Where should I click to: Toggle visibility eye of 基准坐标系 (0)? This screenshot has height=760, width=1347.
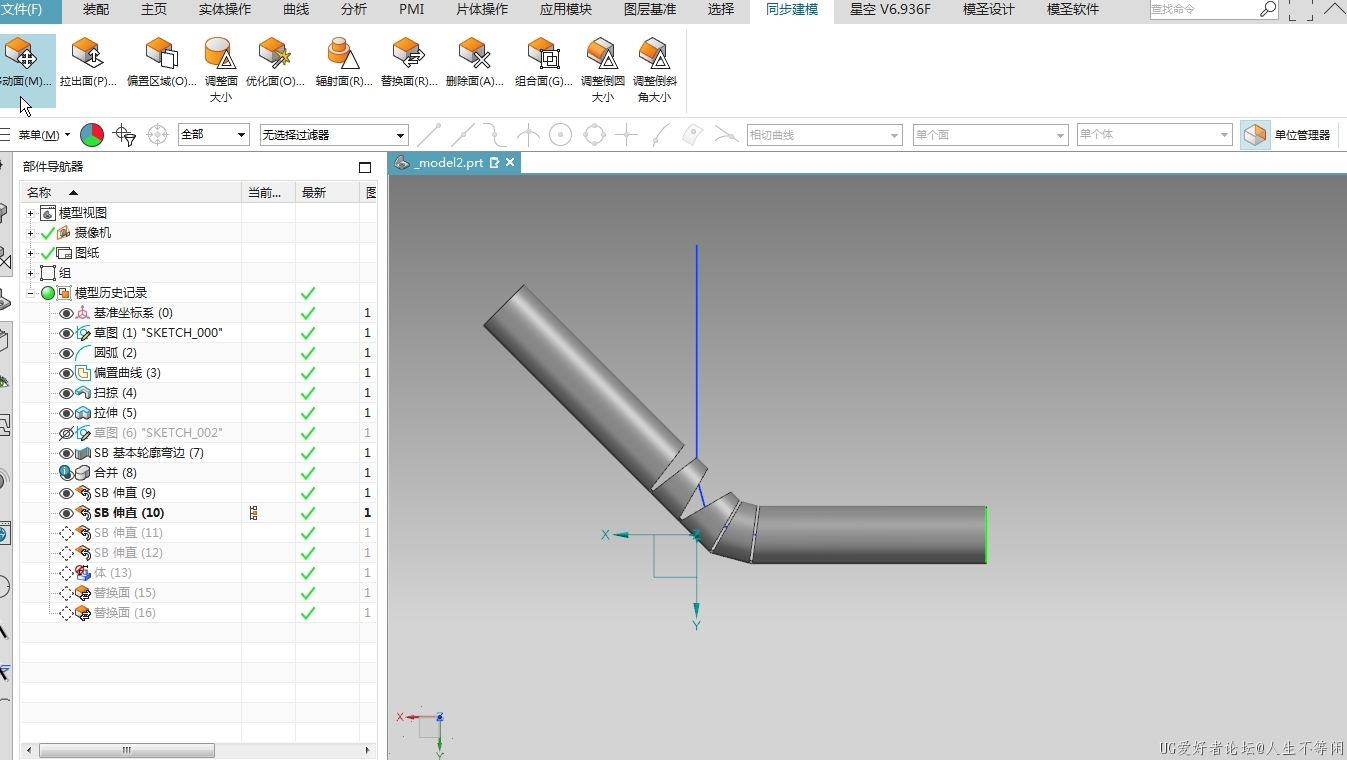pyautogui.click(x=66, y=313)
